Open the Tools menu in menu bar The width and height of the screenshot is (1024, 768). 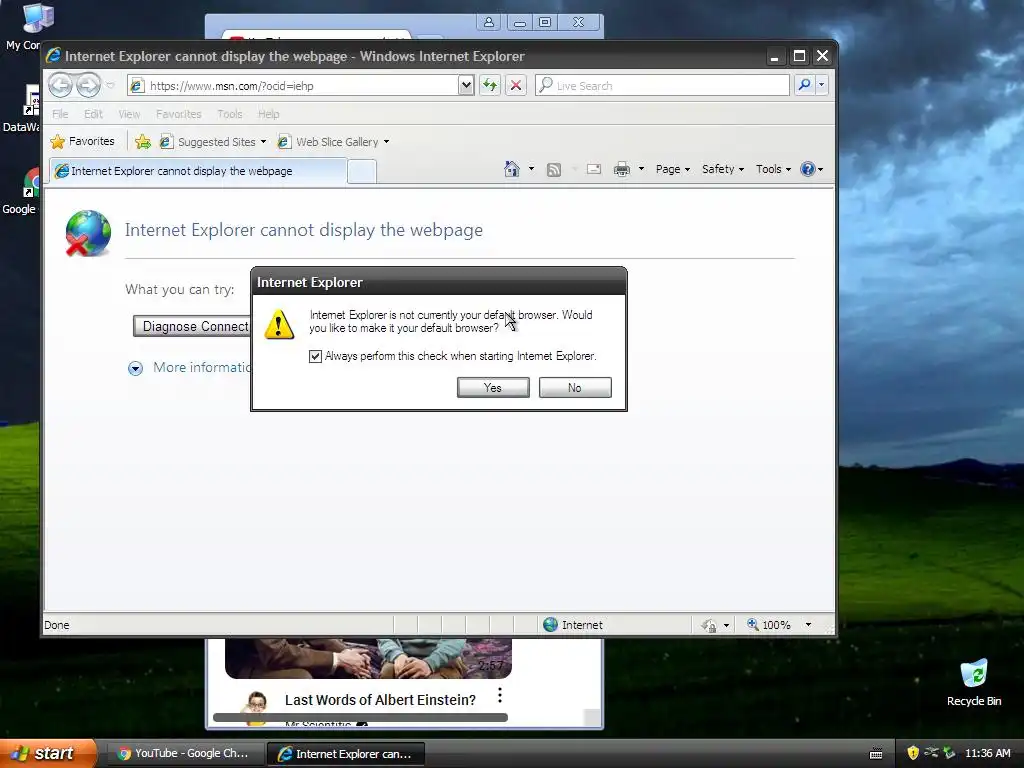pyautogui.click(x=230, y=114)
